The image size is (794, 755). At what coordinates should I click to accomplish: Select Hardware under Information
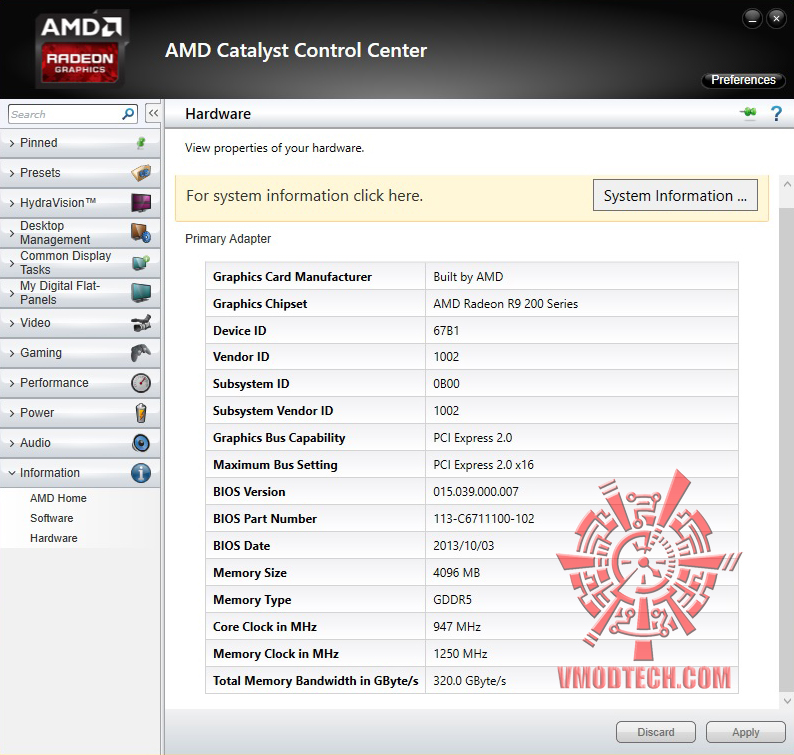[54, 538]
